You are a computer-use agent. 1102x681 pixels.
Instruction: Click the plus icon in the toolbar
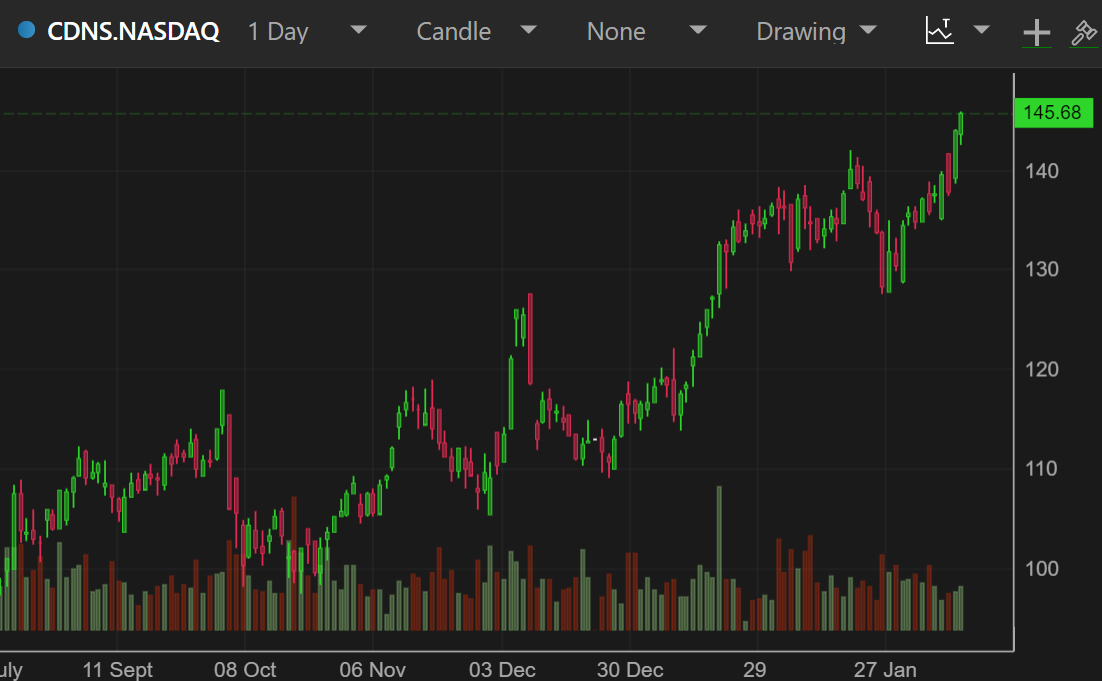(x=1037, y=33)
